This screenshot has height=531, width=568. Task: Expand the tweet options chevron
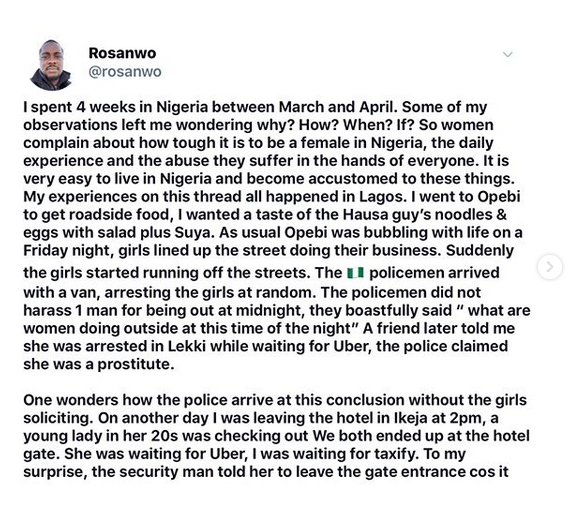click(x=508, y=55)
